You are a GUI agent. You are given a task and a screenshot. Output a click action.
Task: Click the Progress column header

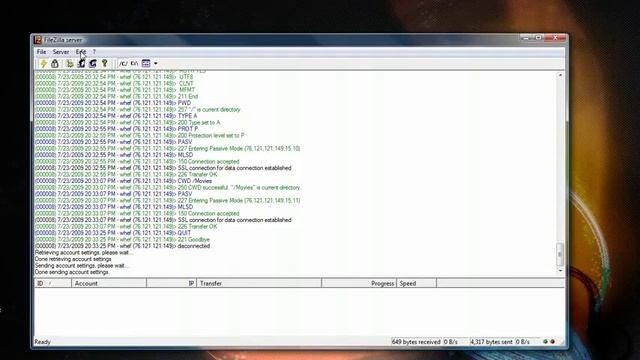tap(359, 283)
